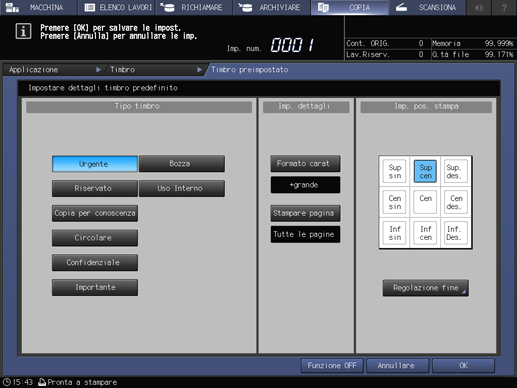Set position to Cen des.
This screenshot has width=517, height=388.
click(x=456, y=202)
